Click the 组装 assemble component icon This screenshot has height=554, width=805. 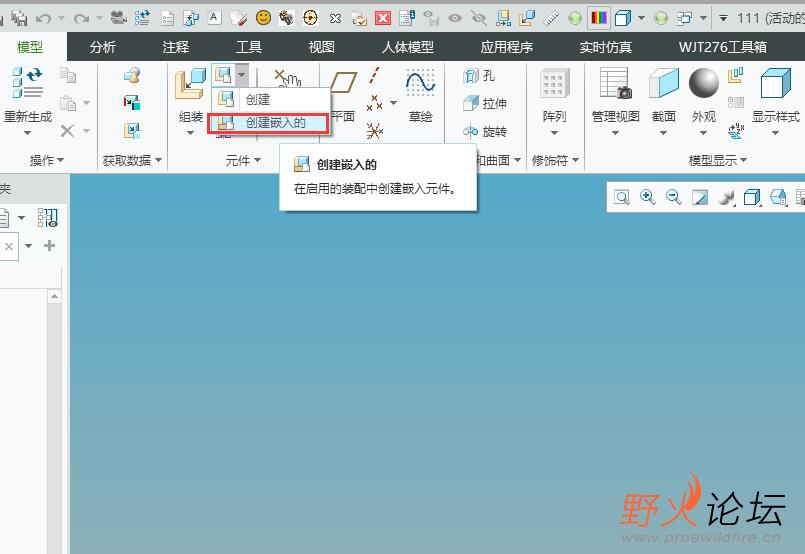pyautogui.click(x=190, y=84)
